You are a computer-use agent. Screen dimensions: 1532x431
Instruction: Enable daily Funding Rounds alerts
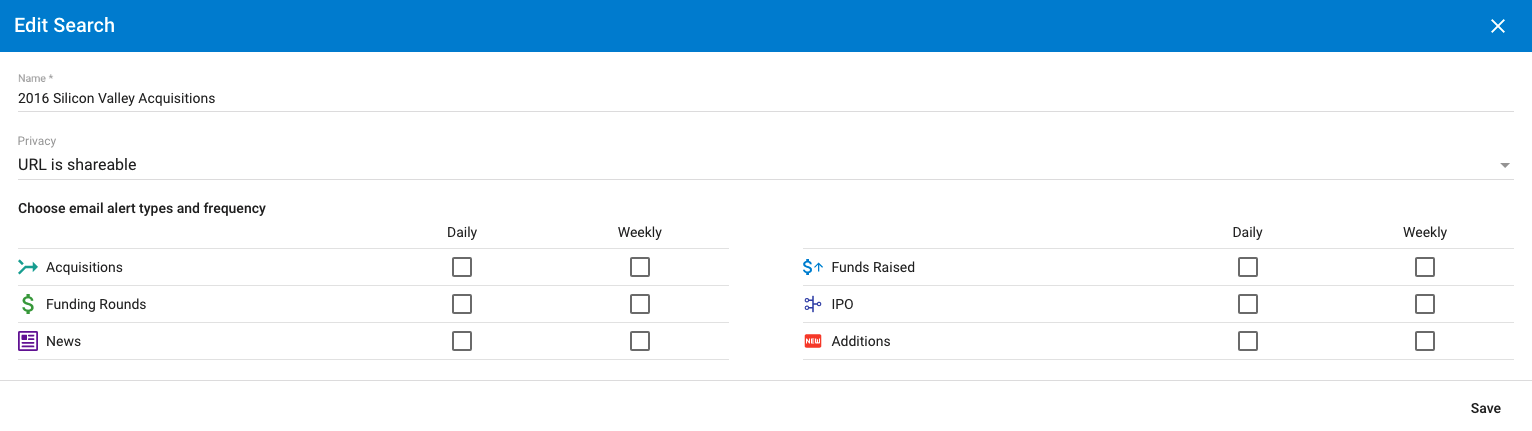462,304
